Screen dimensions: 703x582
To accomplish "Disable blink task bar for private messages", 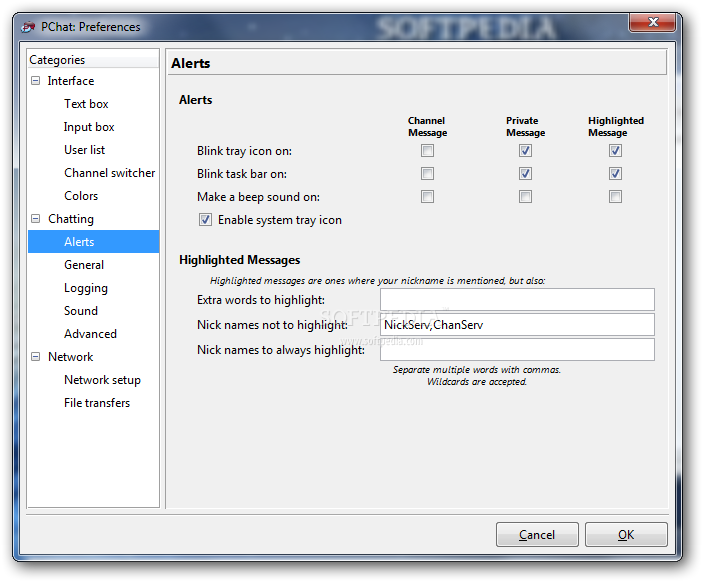I will click(x=525, y=174).
